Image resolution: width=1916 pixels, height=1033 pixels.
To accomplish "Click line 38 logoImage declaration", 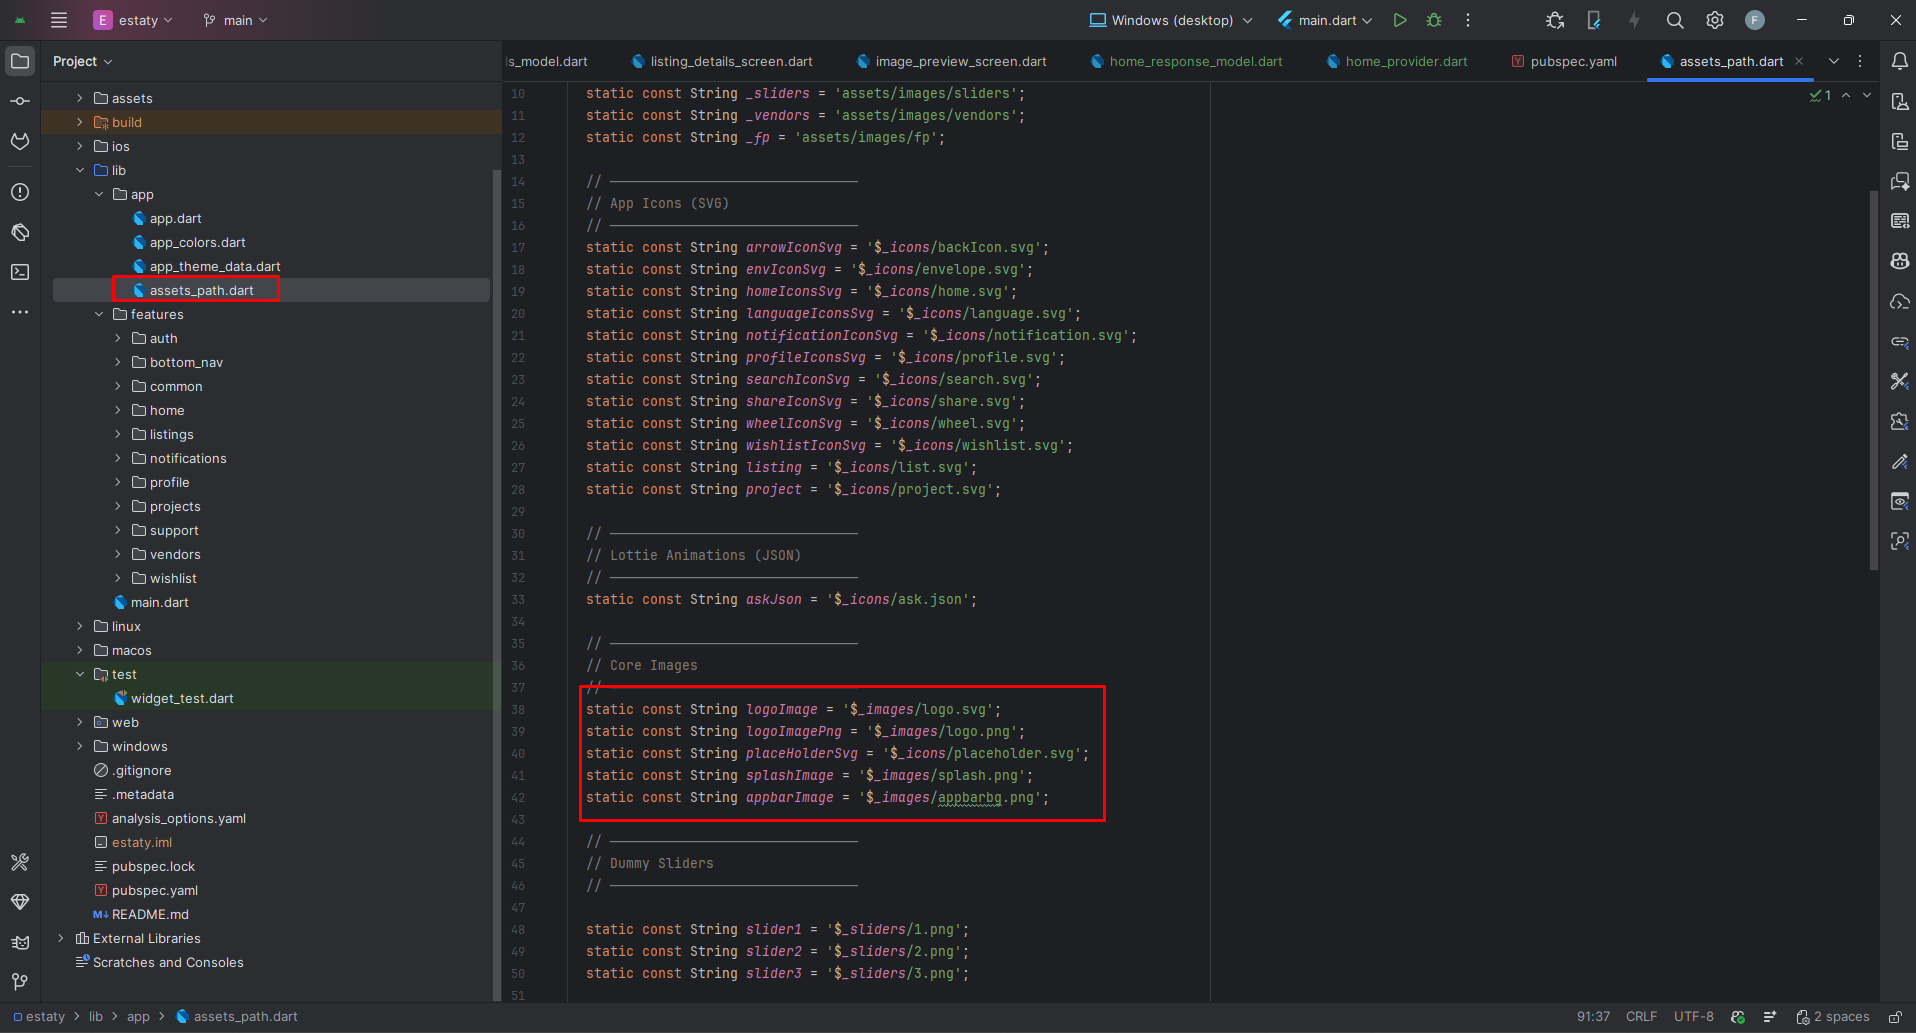I will click(793, 709).
